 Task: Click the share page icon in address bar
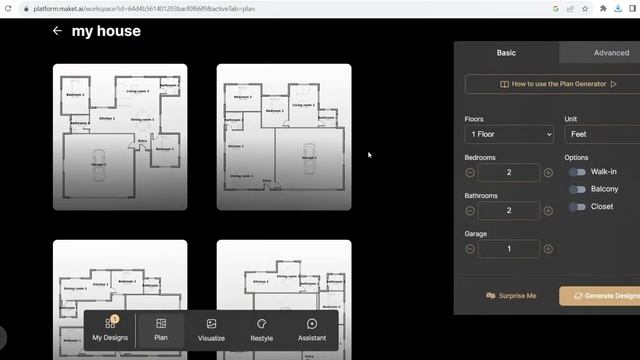(570, 9)
